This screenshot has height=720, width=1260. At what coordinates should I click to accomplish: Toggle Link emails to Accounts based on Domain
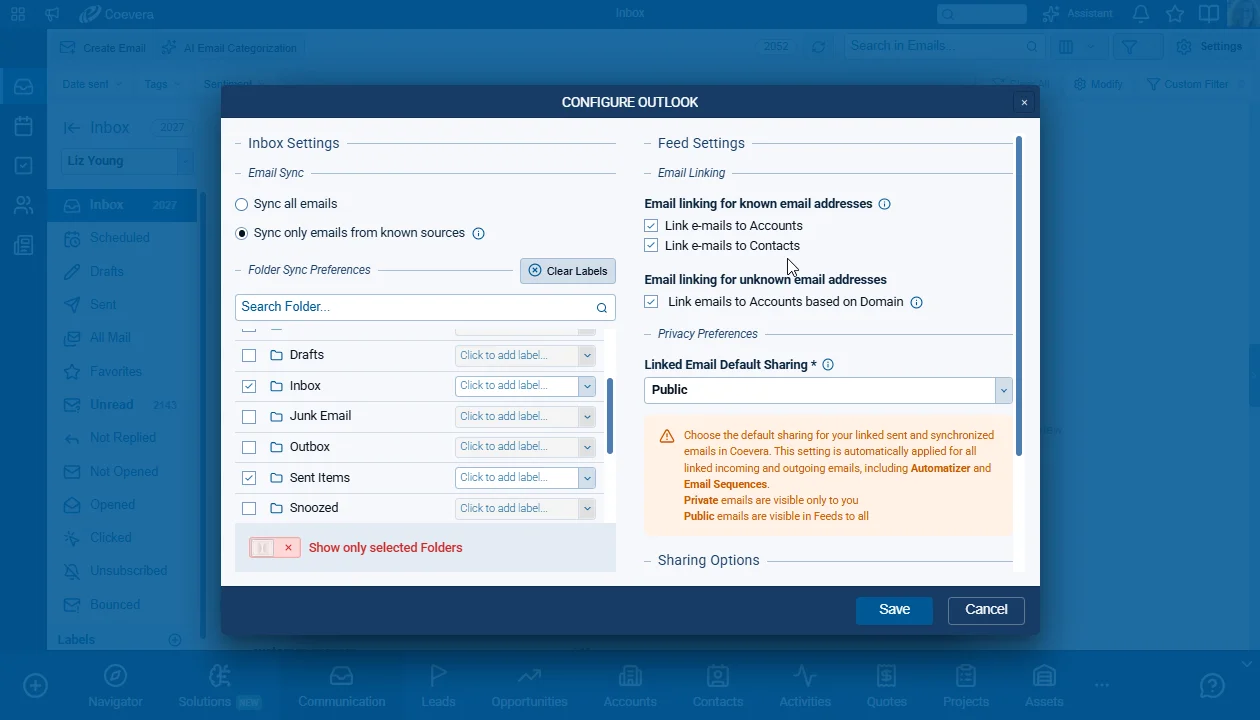(651, 302)
